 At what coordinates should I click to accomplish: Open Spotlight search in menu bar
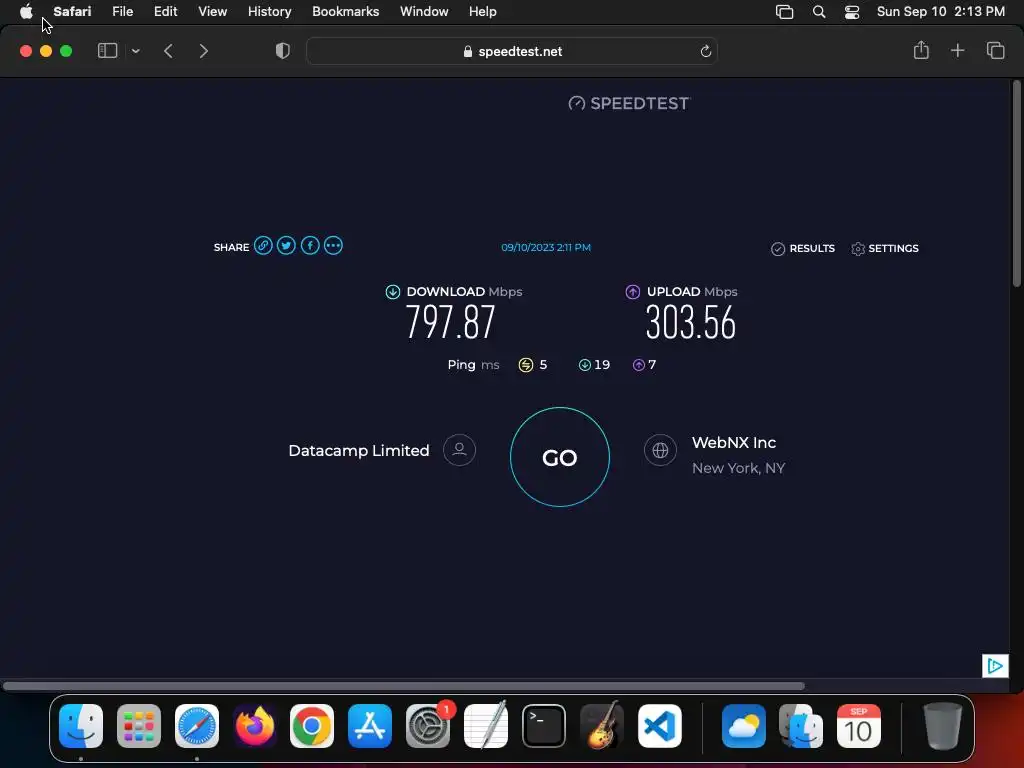818,12
